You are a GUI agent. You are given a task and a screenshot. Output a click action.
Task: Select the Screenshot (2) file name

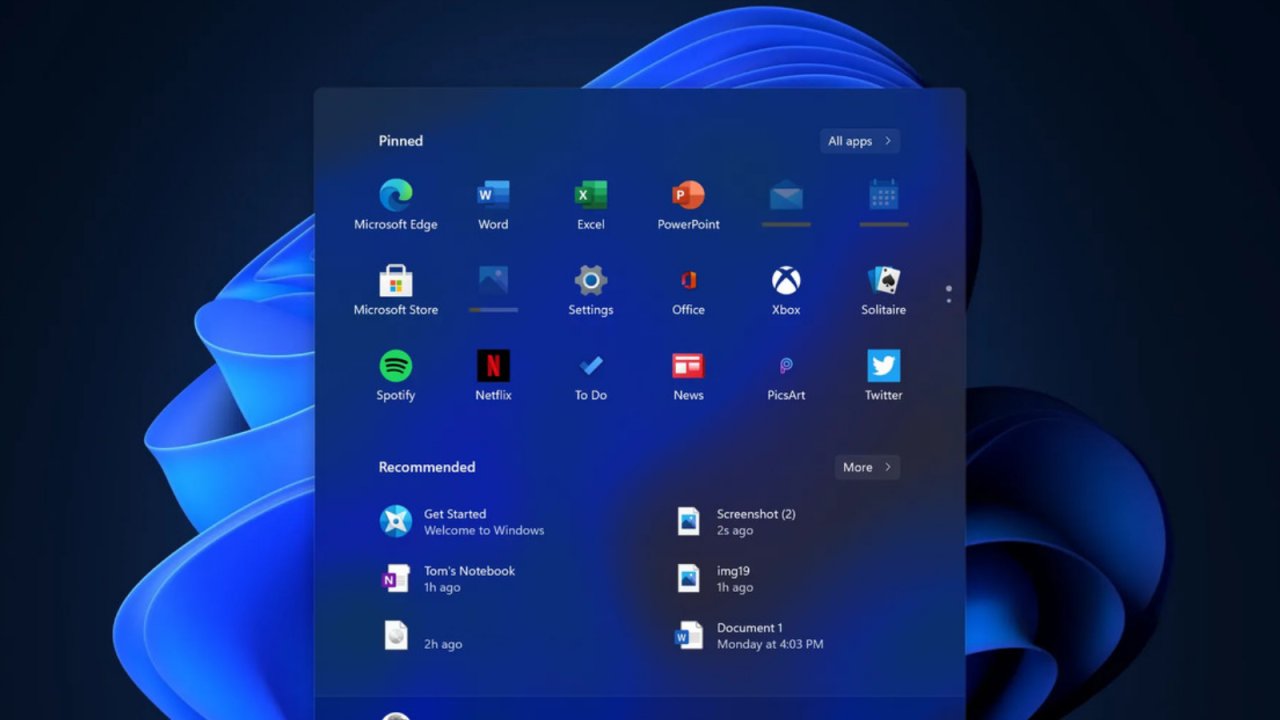756,514
